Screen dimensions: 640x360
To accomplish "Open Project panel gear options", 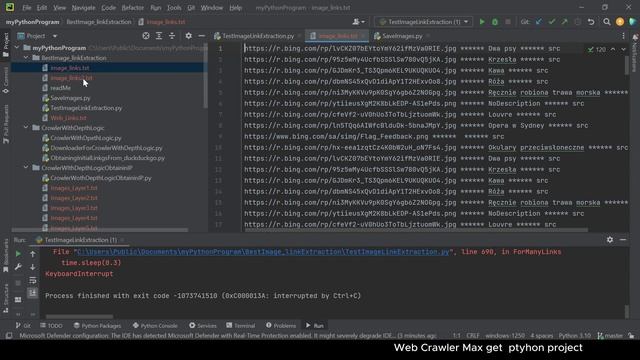I will [x=188, y=36].
